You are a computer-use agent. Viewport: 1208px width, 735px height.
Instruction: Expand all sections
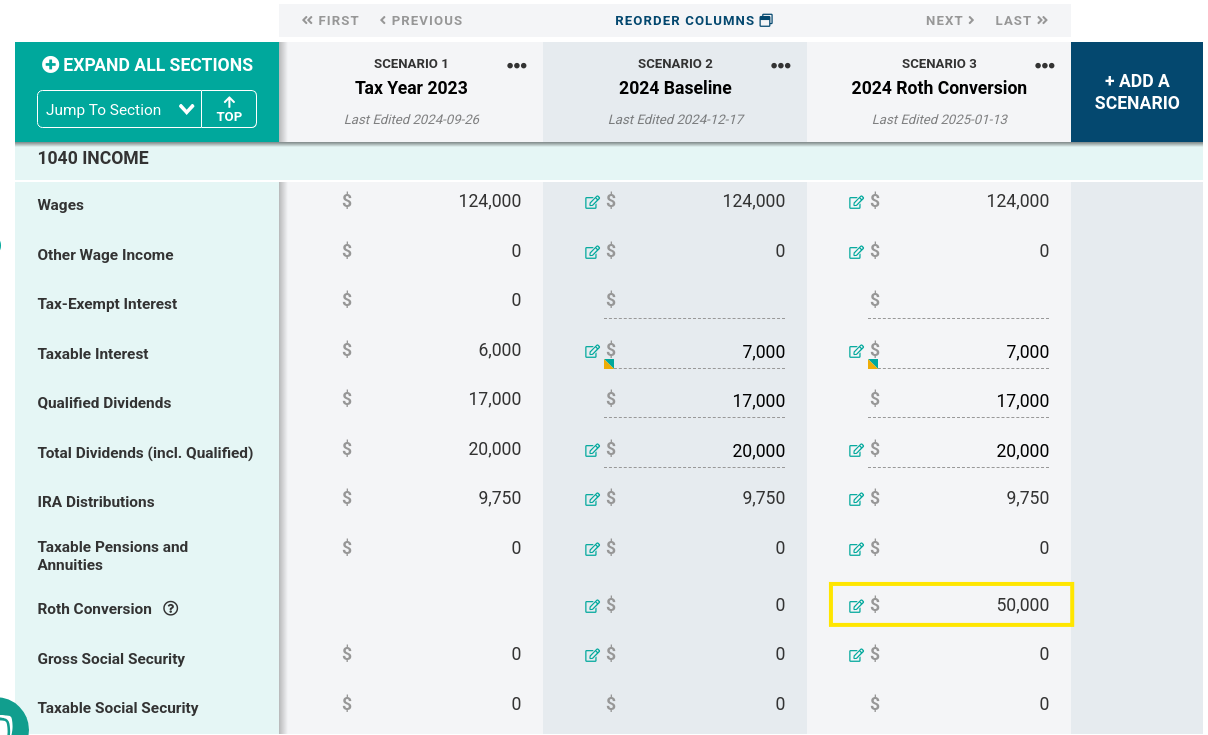pos(147,65)
